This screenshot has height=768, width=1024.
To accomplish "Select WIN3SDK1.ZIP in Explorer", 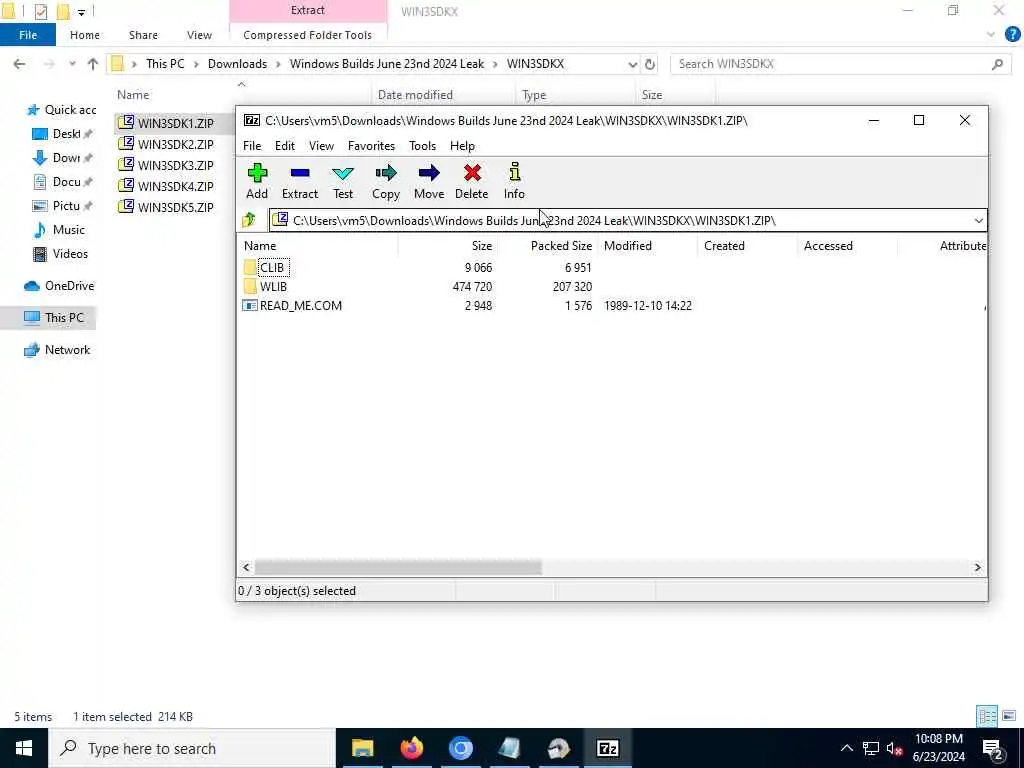I will coord(176,123).
